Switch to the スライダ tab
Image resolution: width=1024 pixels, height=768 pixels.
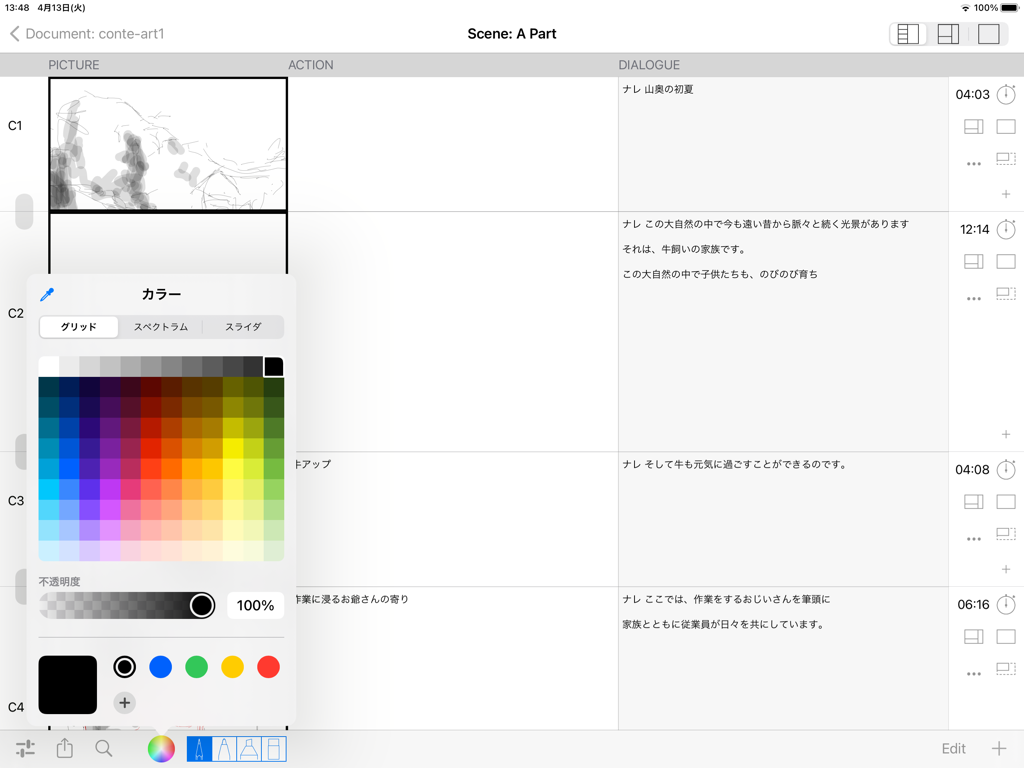click(242, 327)
